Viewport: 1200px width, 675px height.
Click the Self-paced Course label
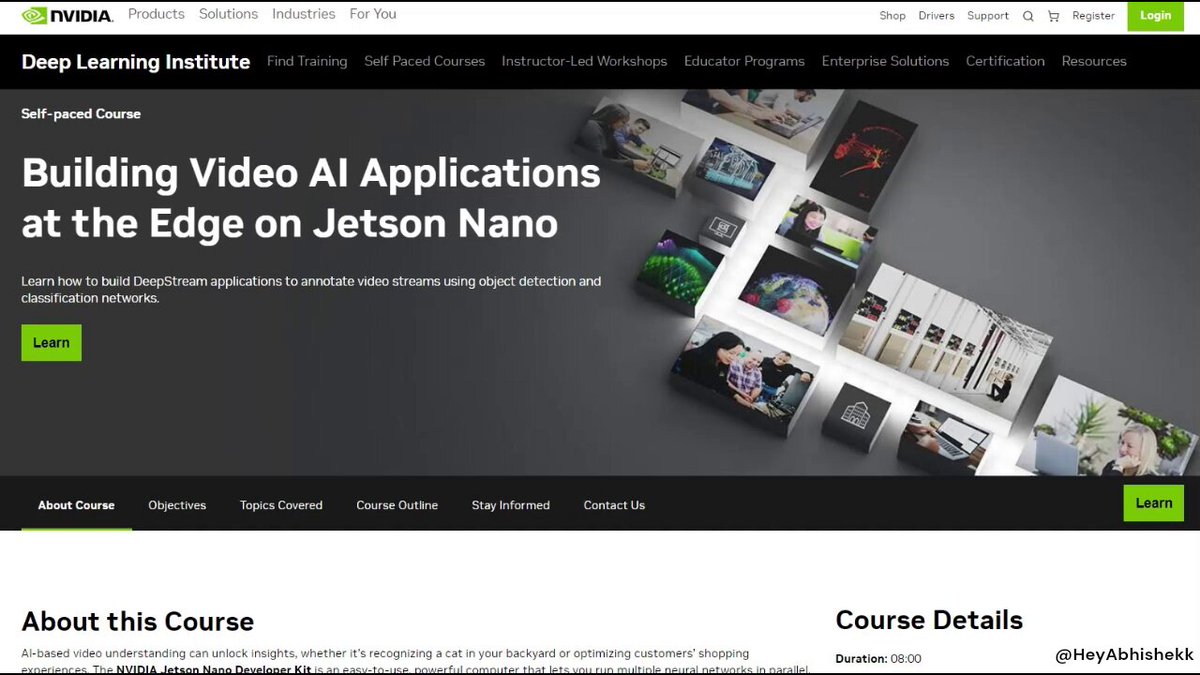[81, 114]
